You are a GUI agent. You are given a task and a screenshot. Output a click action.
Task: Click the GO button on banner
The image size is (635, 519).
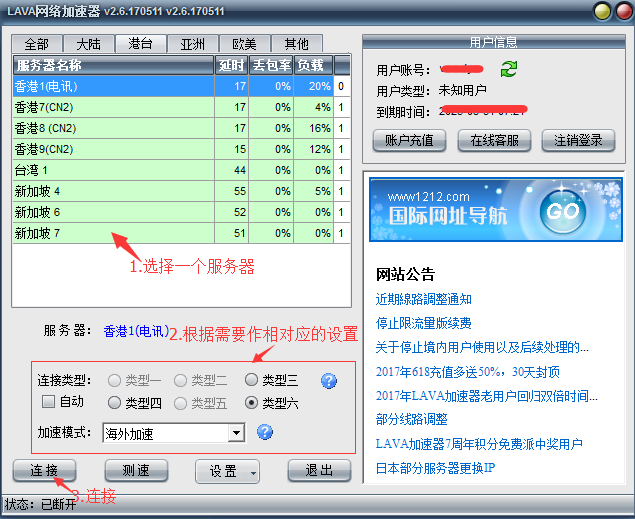563,211
